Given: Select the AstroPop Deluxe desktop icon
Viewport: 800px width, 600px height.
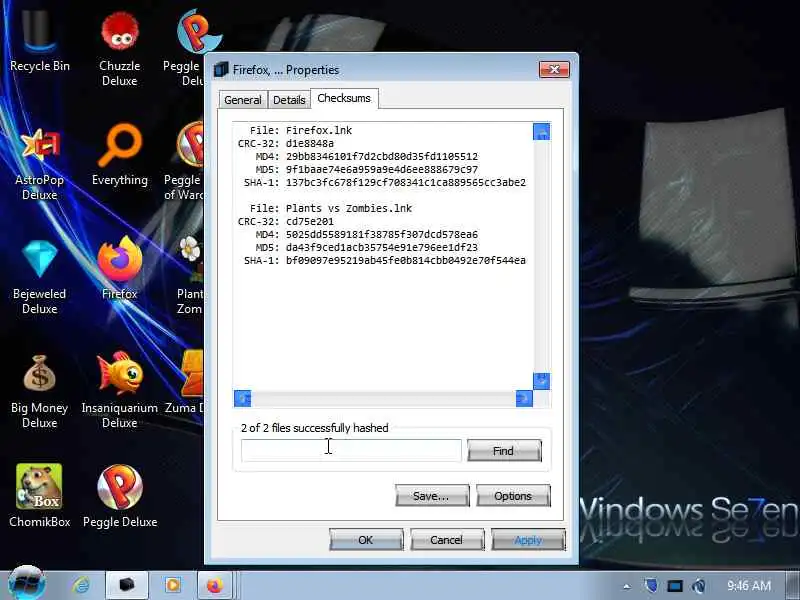Looking at the screenshot, I should point(40,163).
